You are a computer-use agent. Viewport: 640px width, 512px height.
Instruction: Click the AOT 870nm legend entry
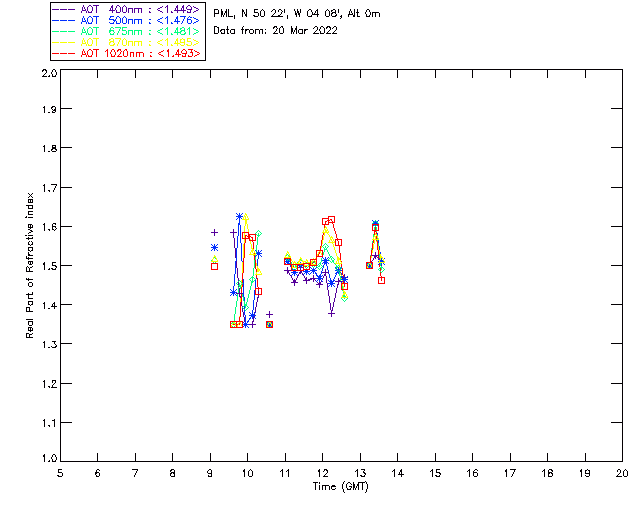[x=126, y=42]
